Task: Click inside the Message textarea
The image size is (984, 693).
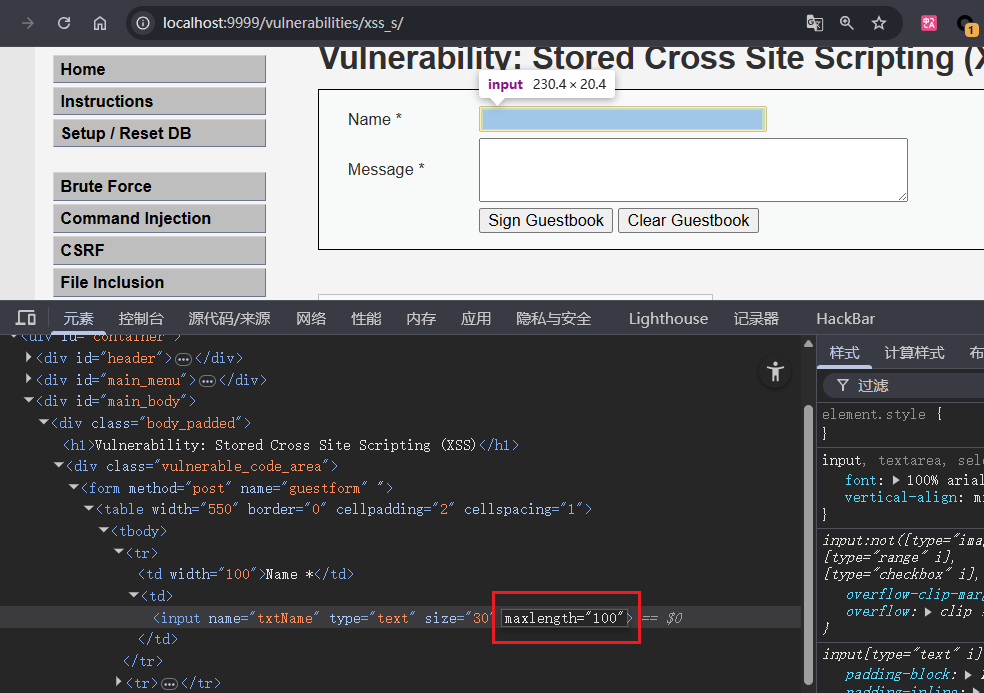Action: point(693,170)
